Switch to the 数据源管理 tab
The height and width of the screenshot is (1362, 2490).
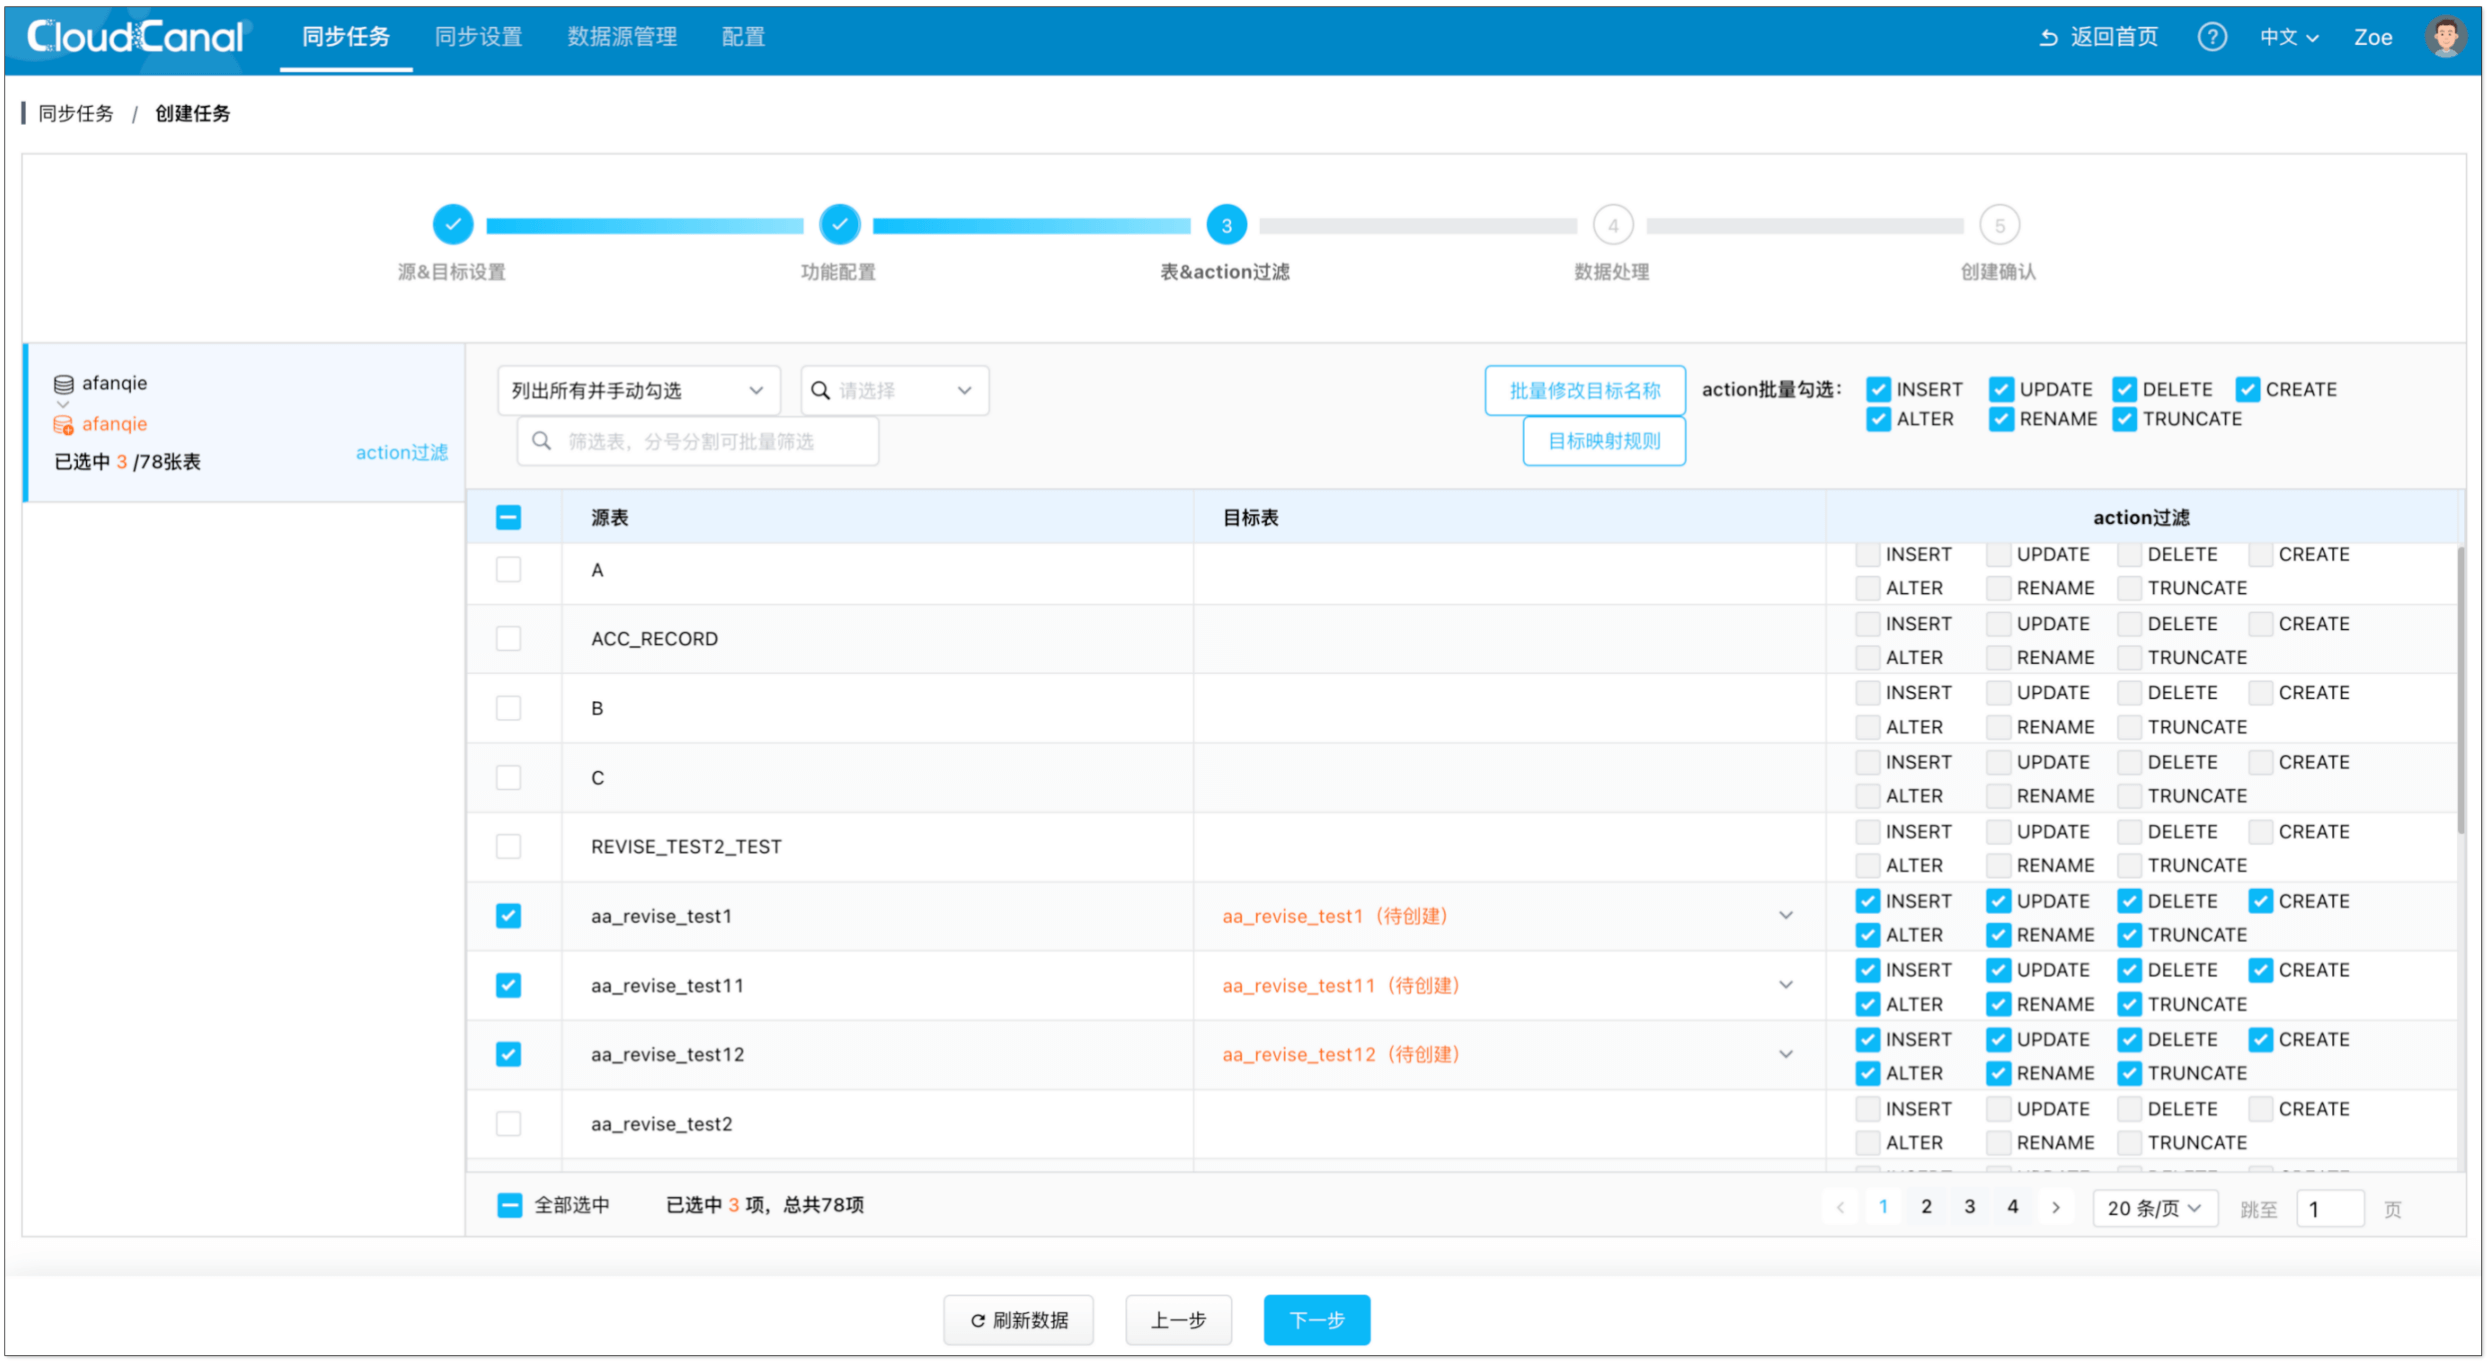622,37
